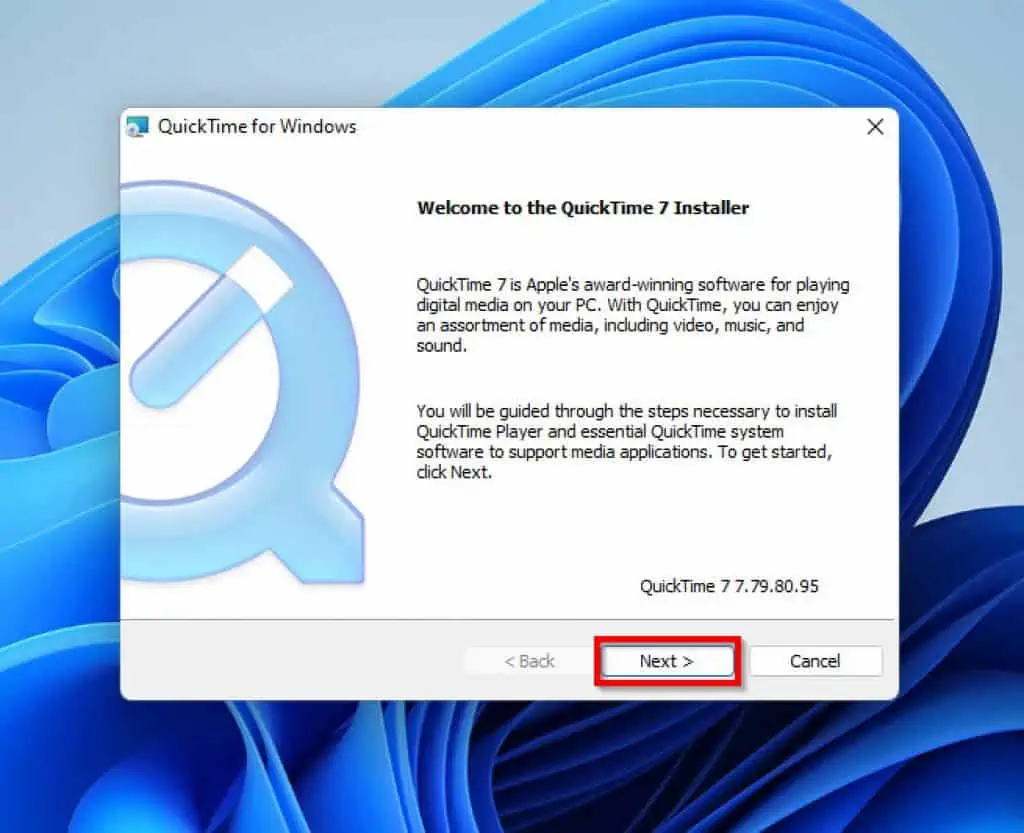
Task: Click the words 'click Next.' in the instructions
Action: [454, 472]
